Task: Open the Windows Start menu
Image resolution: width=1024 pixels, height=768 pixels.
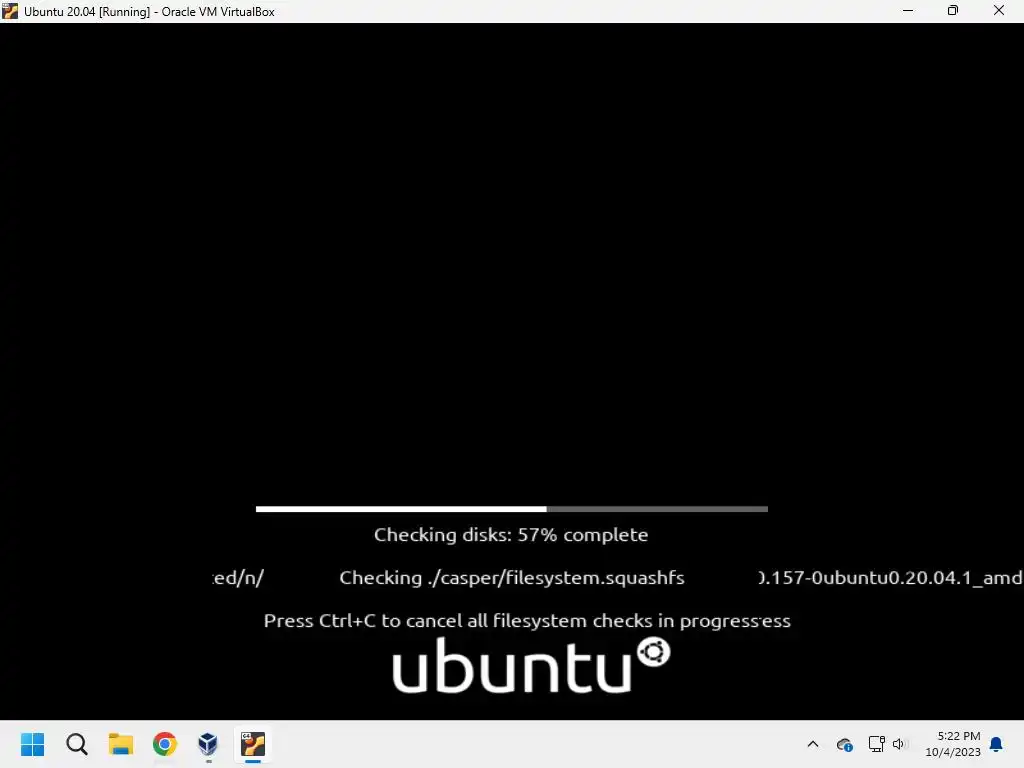Action: click(x=32, y=744)
